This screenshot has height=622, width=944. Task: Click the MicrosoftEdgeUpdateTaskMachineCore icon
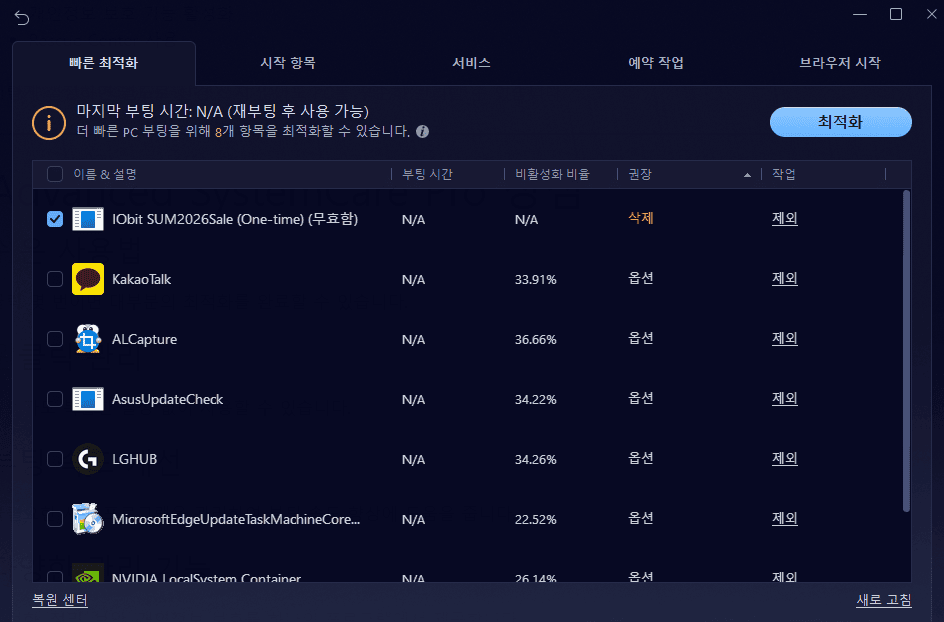coord(88,519)
